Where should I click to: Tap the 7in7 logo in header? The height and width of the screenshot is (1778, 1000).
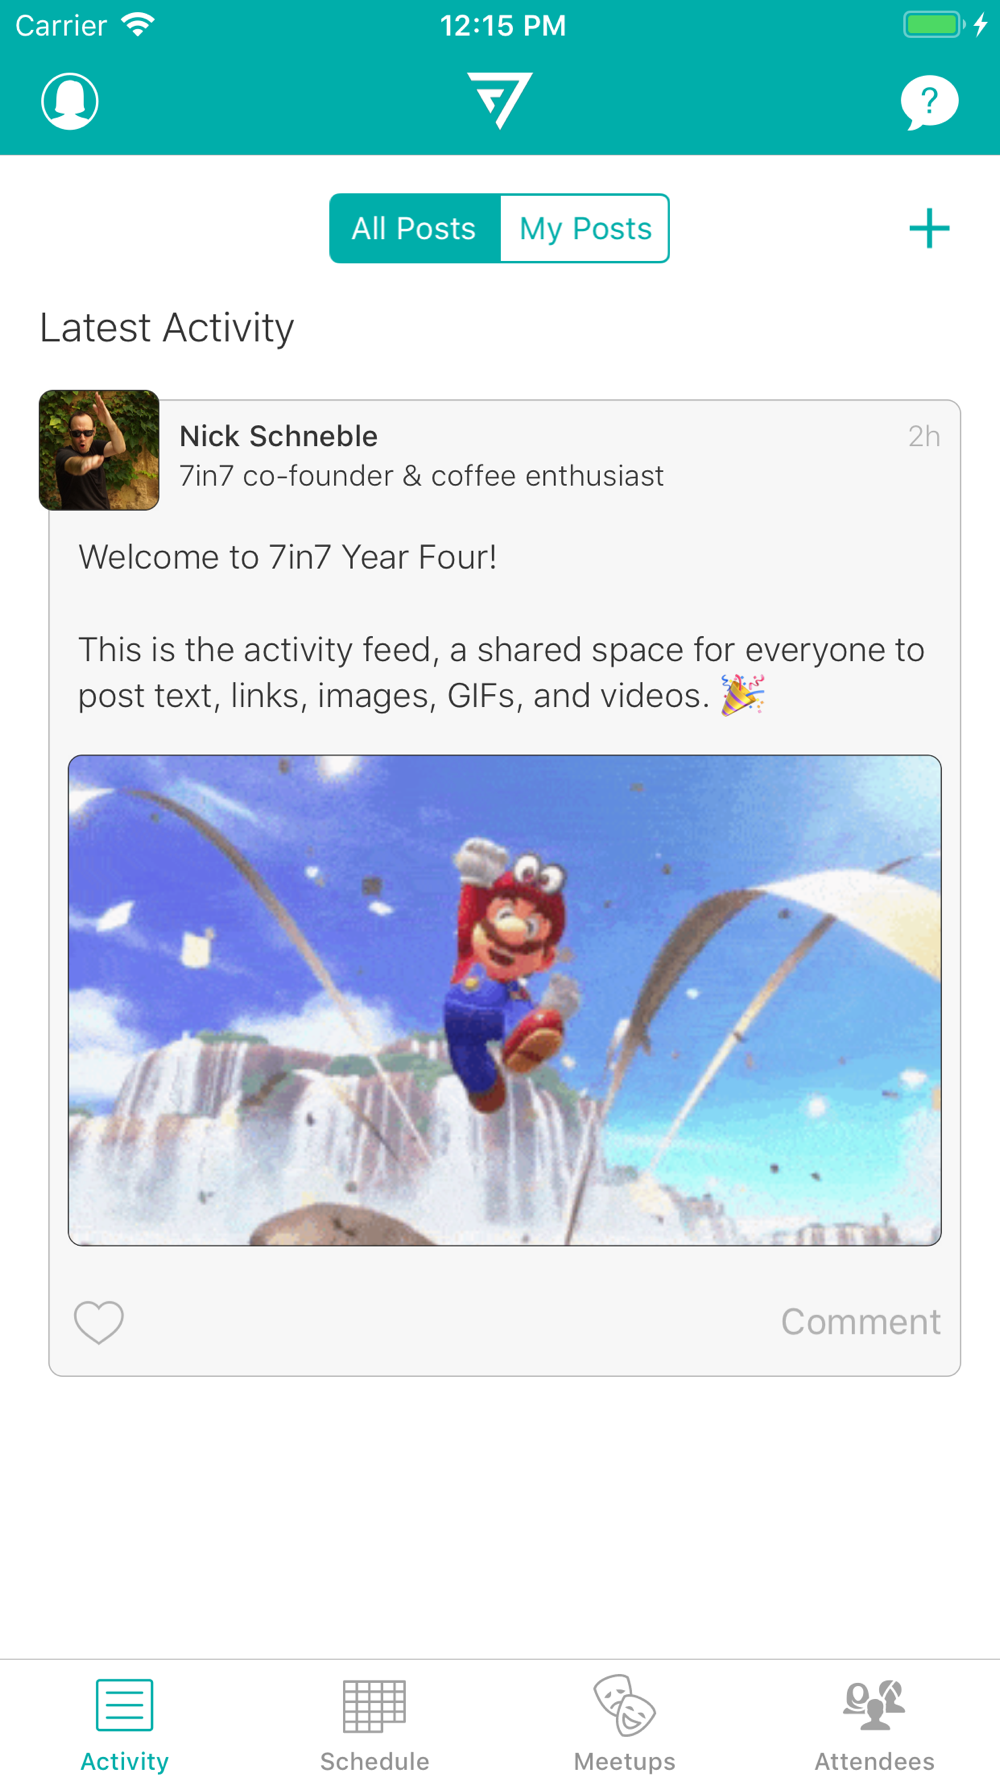pos(500,100)
